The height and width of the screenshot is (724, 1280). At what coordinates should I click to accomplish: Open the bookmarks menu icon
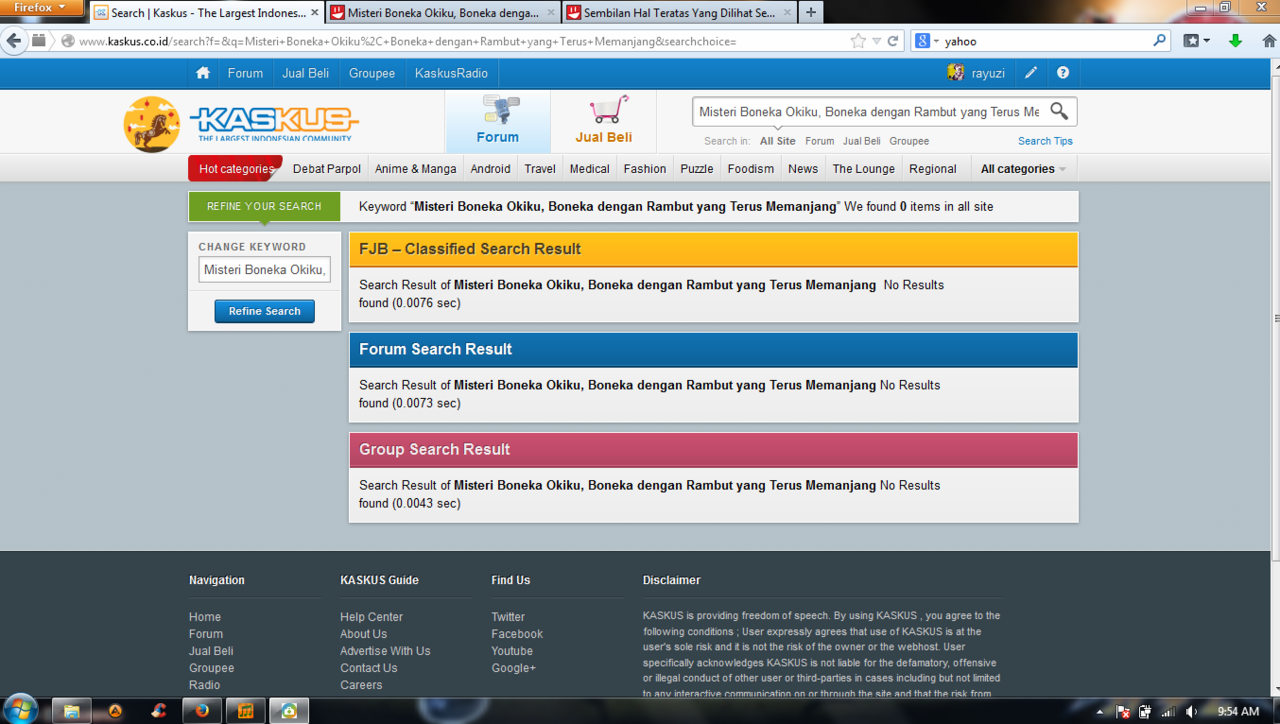(1196, 41)
